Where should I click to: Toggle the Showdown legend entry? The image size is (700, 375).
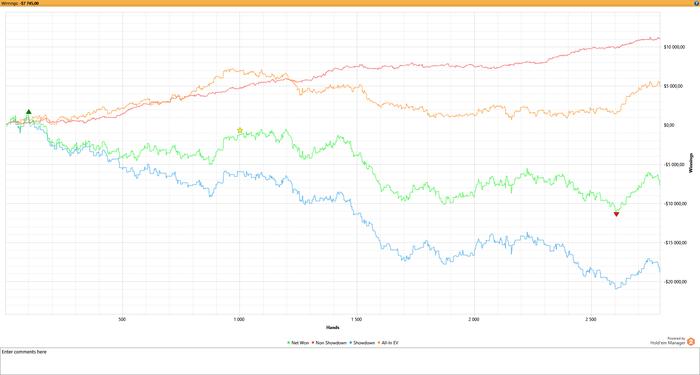click(x=362, y=342)
